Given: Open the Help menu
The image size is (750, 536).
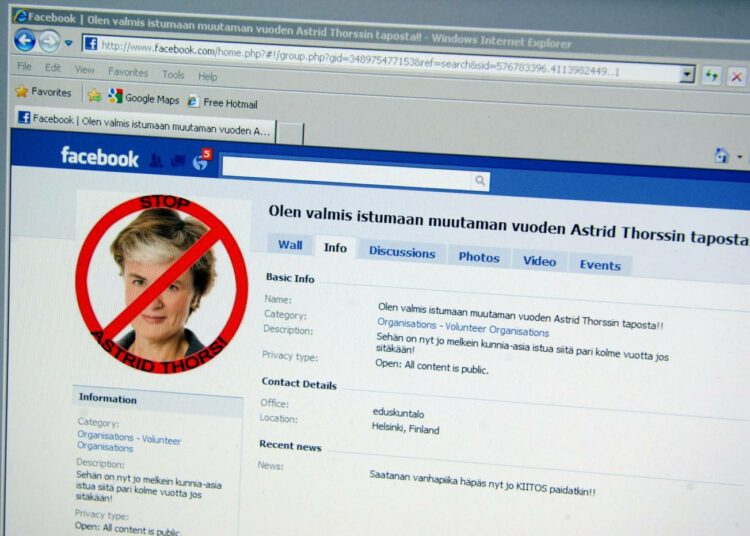Looking at the screenshot, I should (x=207, y=77).
